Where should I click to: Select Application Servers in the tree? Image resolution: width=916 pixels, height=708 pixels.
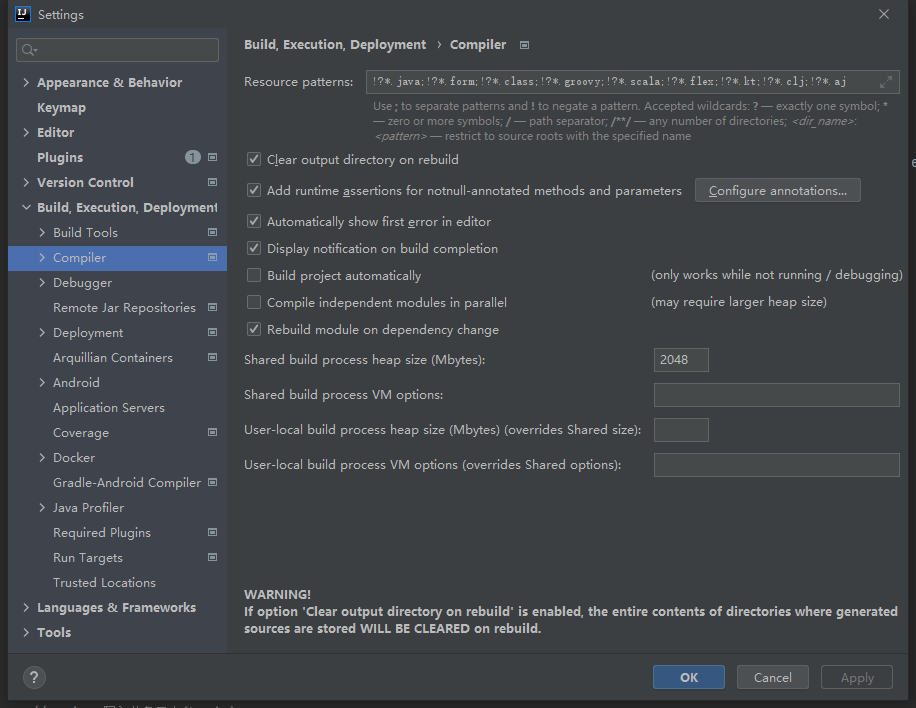[x=109, y=408]
